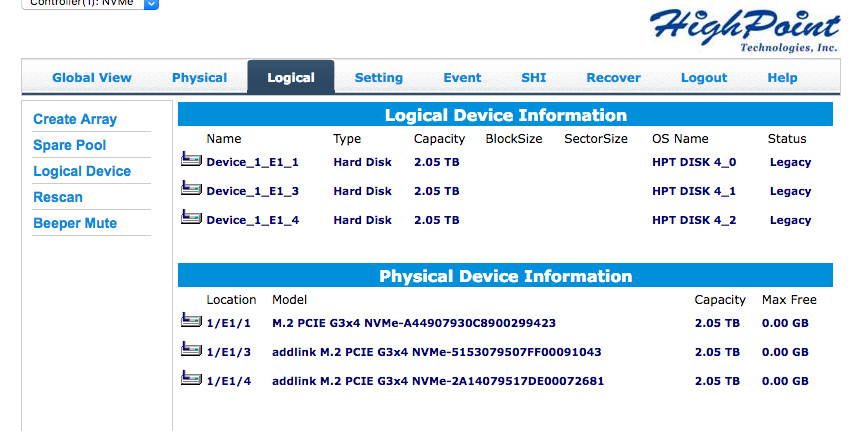
Task: Click the disk icon beside Device_1_E1_4
Action: [191, 217]
